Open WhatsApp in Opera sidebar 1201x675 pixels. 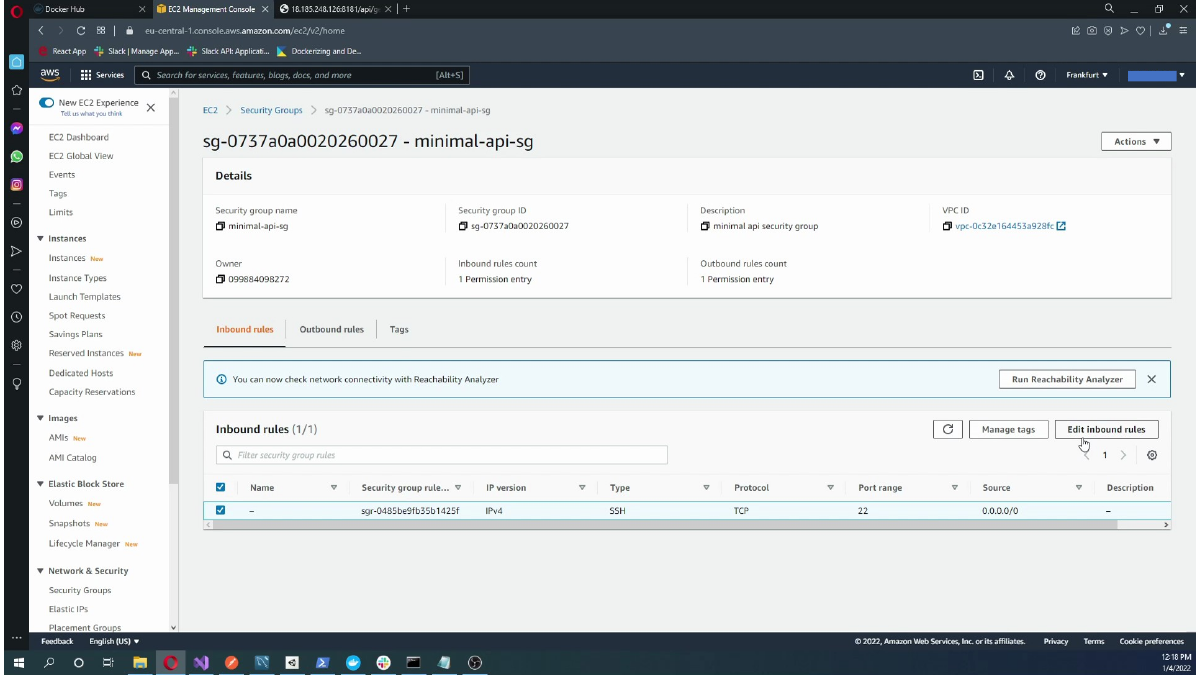16,157
